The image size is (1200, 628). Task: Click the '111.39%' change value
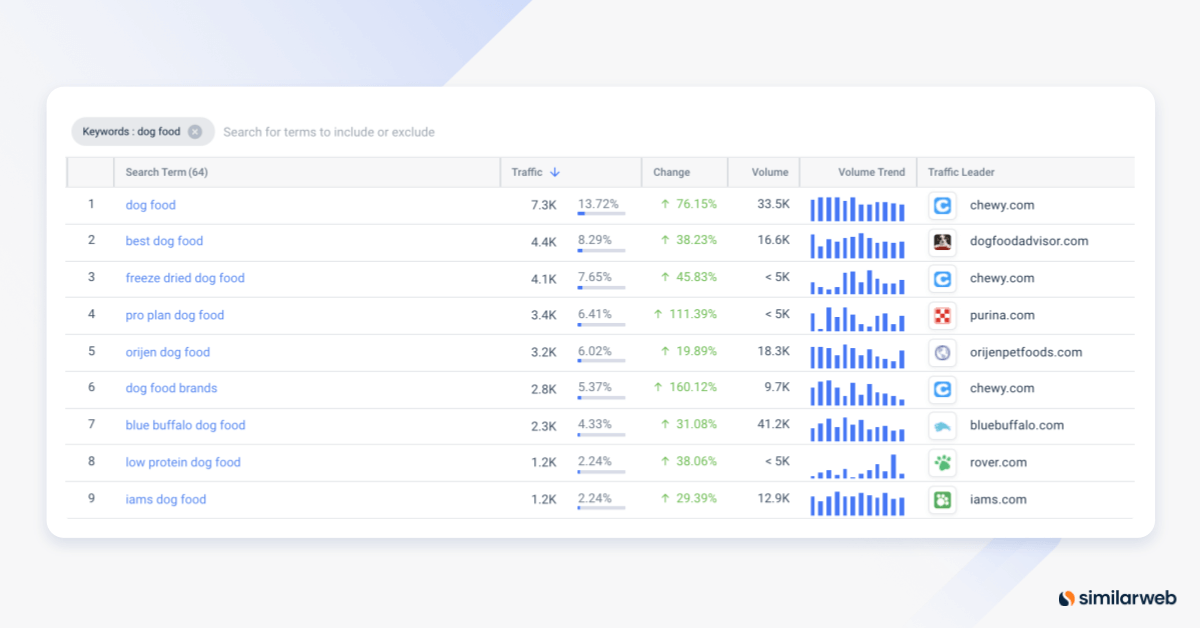(693, 314)
